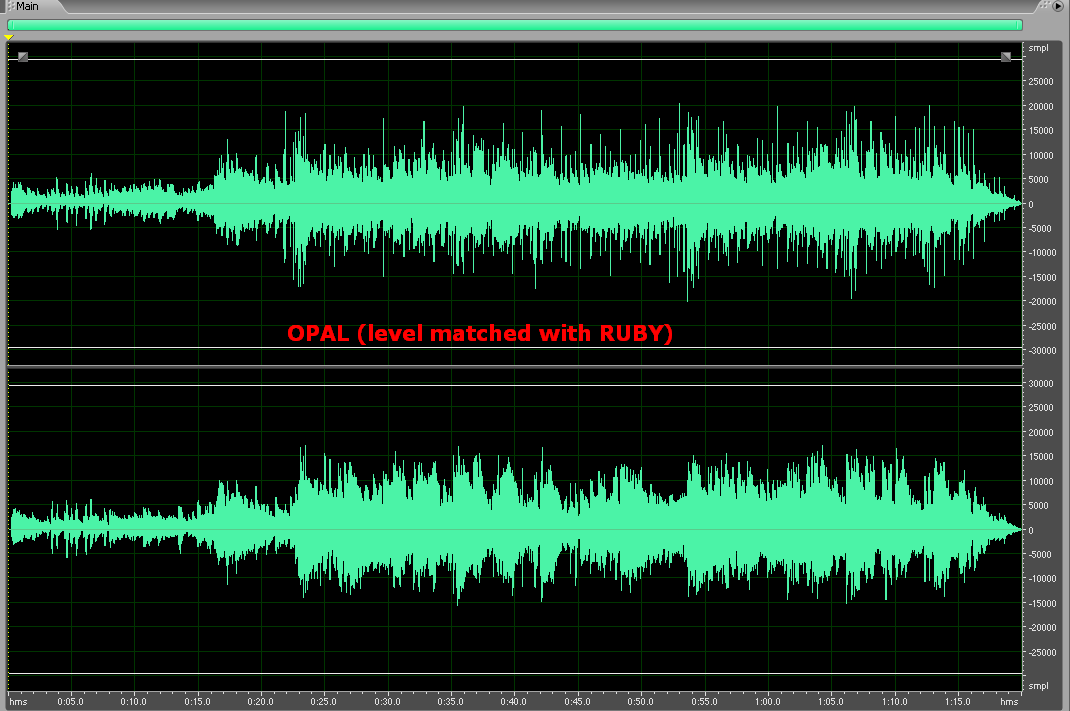Click the 0:20.0 mark on the time ruler

tap(261, 701)
